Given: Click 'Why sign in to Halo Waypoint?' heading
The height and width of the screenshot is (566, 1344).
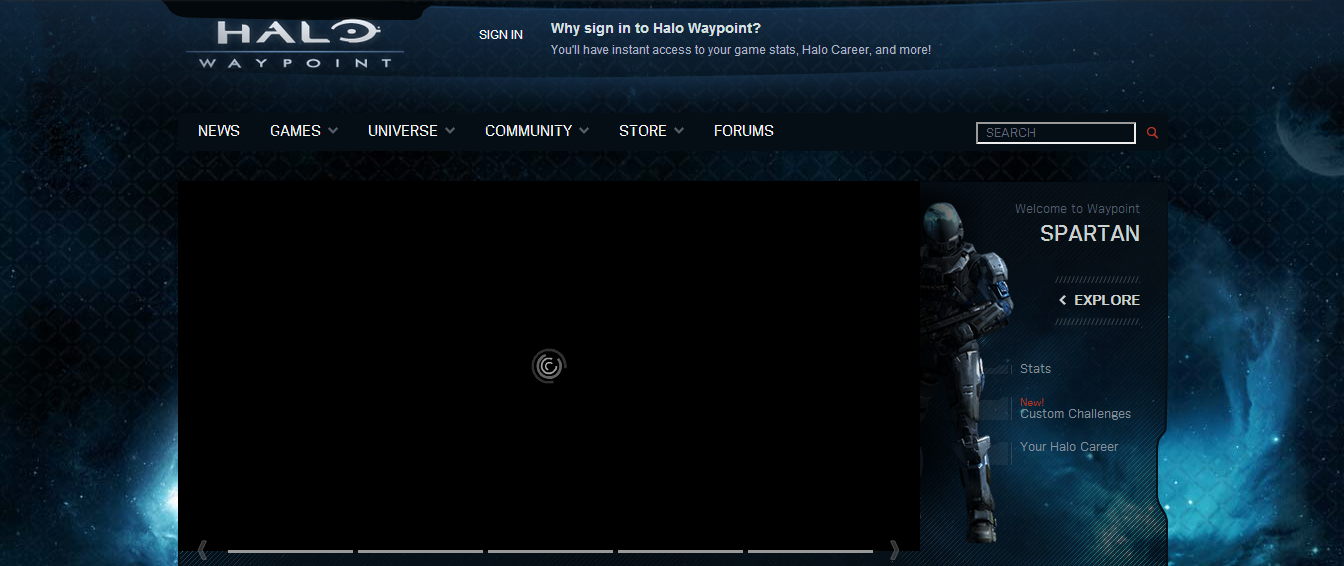Looking at the screenshot, I should click(656, 28).
